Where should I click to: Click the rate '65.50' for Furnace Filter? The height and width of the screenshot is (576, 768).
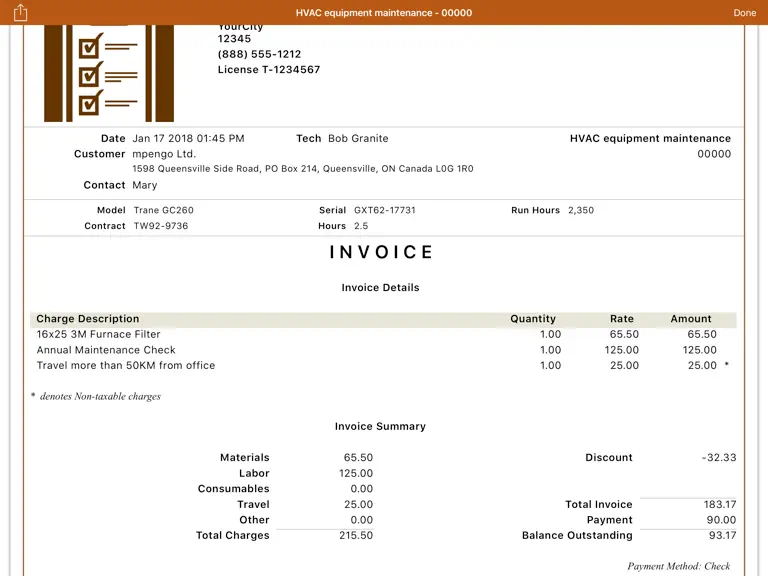click(x=624, y=334)
